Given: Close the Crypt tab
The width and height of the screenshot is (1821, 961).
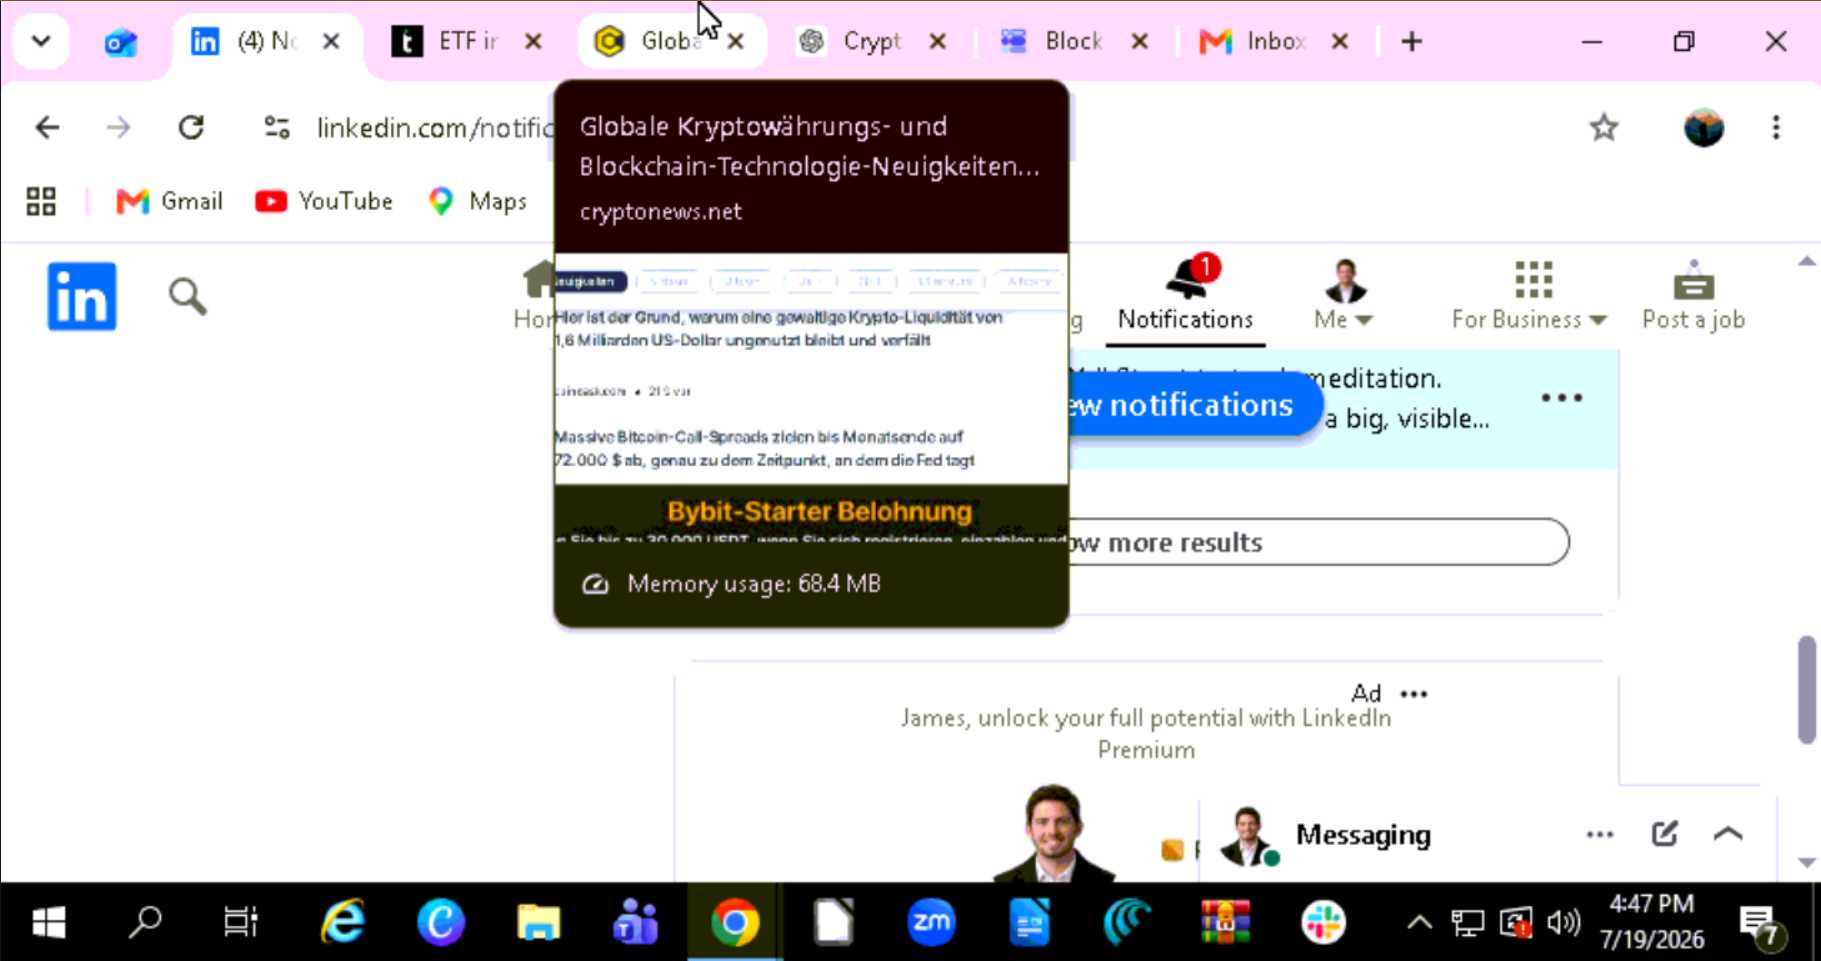Looking at the screenshot, I should pos(938,42).
